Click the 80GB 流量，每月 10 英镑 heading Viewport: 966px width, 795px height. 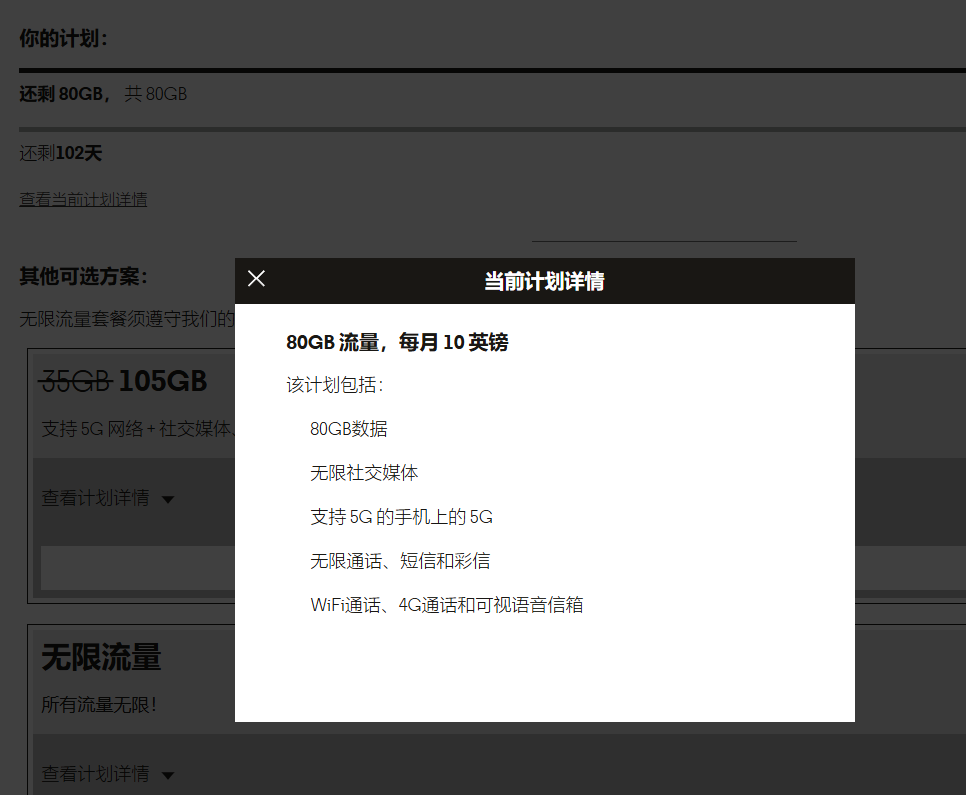point(395,342)
